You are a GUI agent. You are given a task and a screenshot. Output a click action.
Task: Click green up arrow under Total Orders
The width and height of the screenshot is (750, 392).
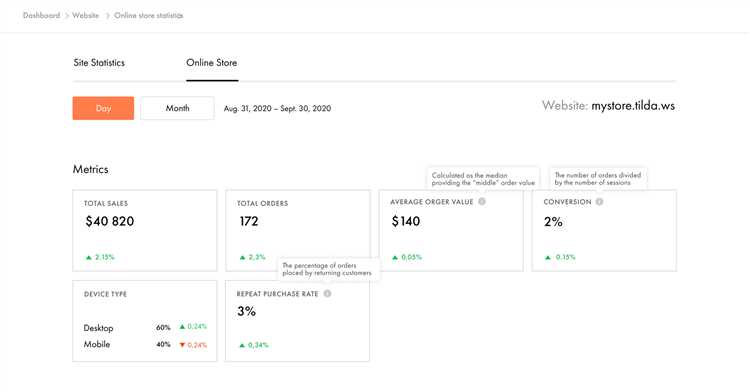[242, 257]
